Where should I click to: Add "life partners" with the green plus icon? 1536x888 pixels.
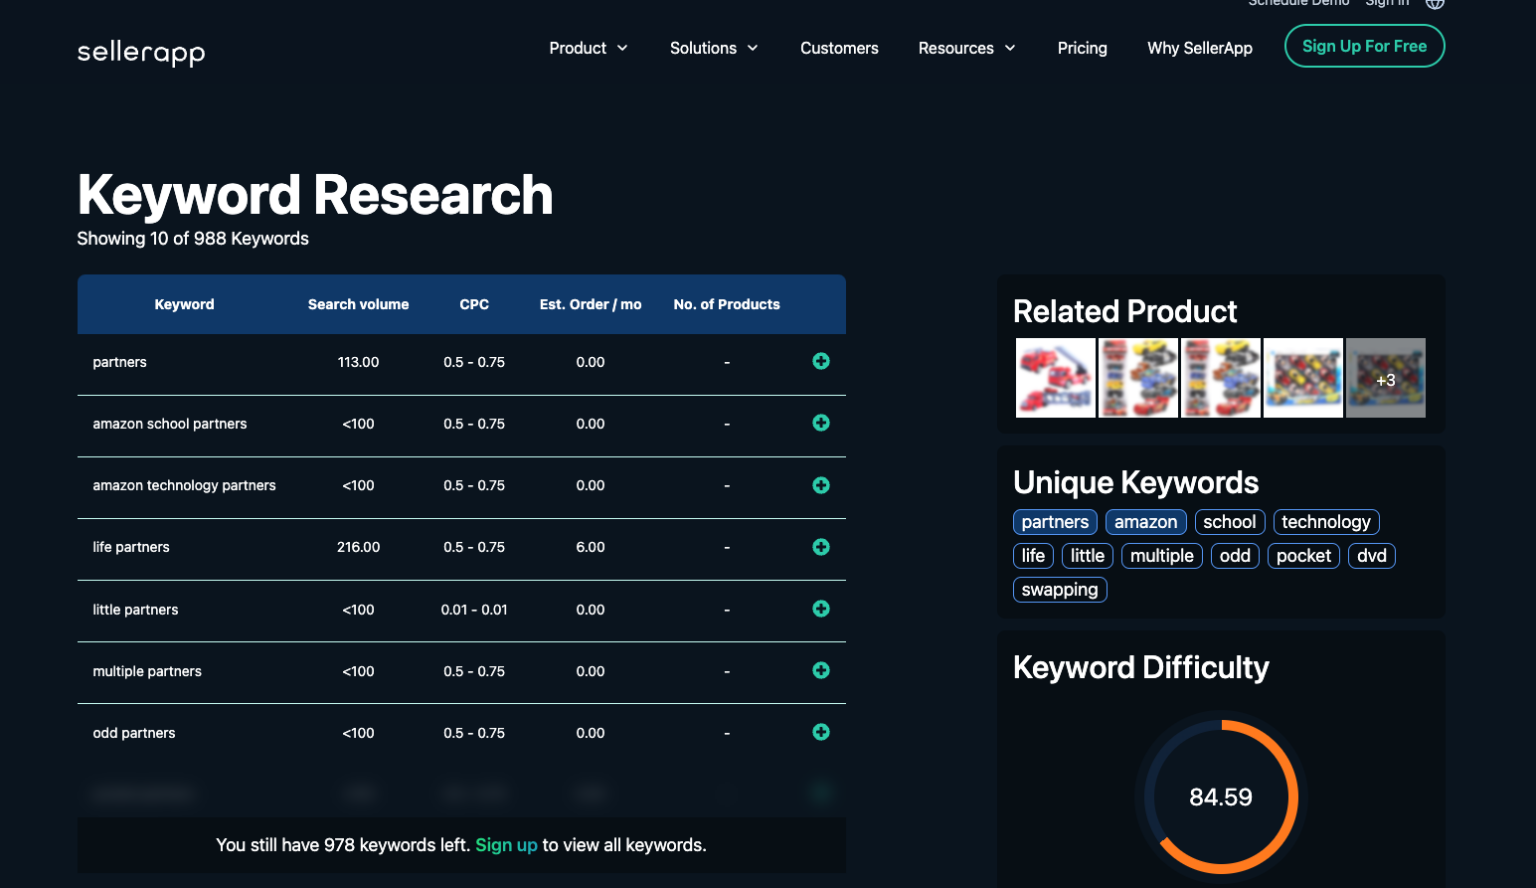click(820, 547)
